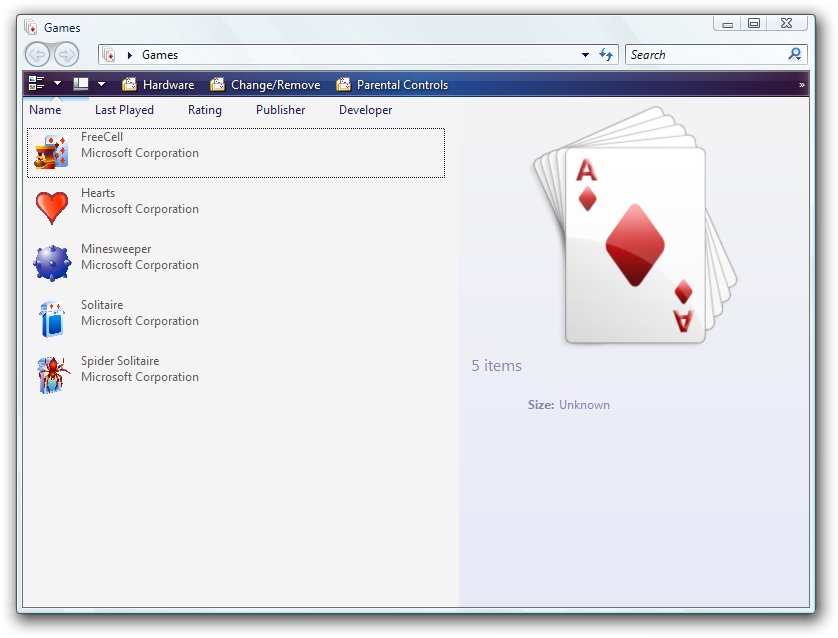This screenshot has height=638, width=838.
Task: Open Parental Controls from toolbar
Action: 392,85
